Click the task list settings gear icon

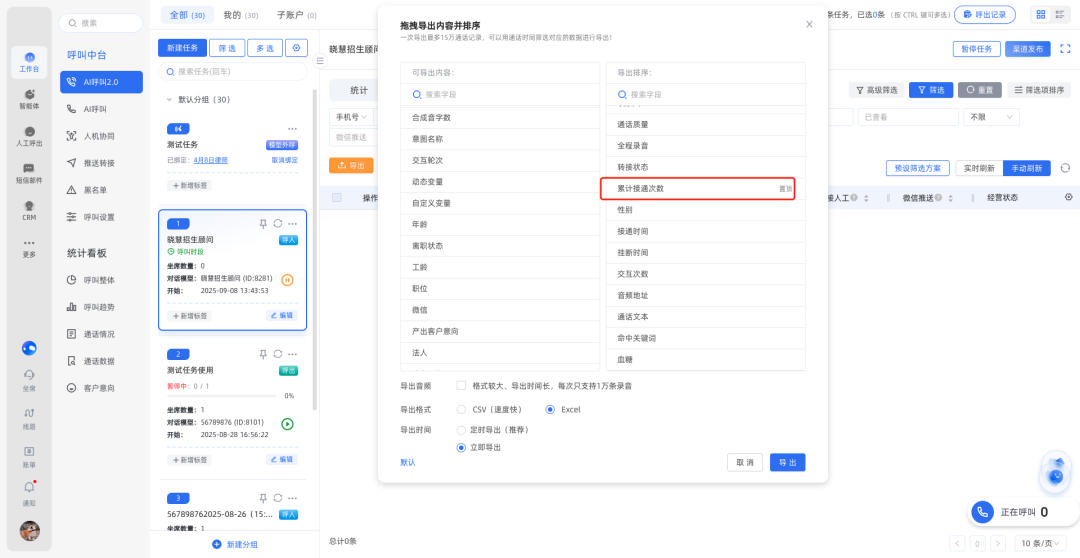coord(296,48)
